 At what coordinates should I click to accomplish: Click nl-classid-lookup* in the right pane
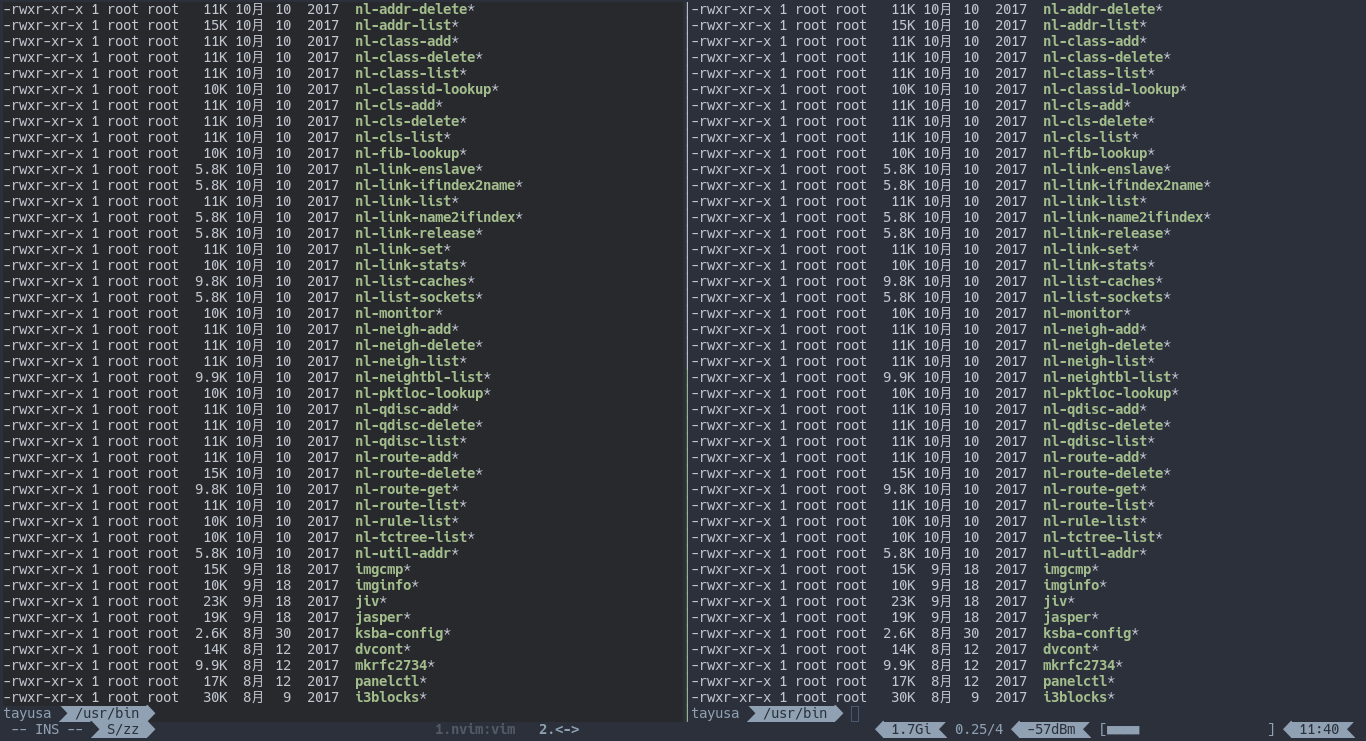click(1115, 89)
